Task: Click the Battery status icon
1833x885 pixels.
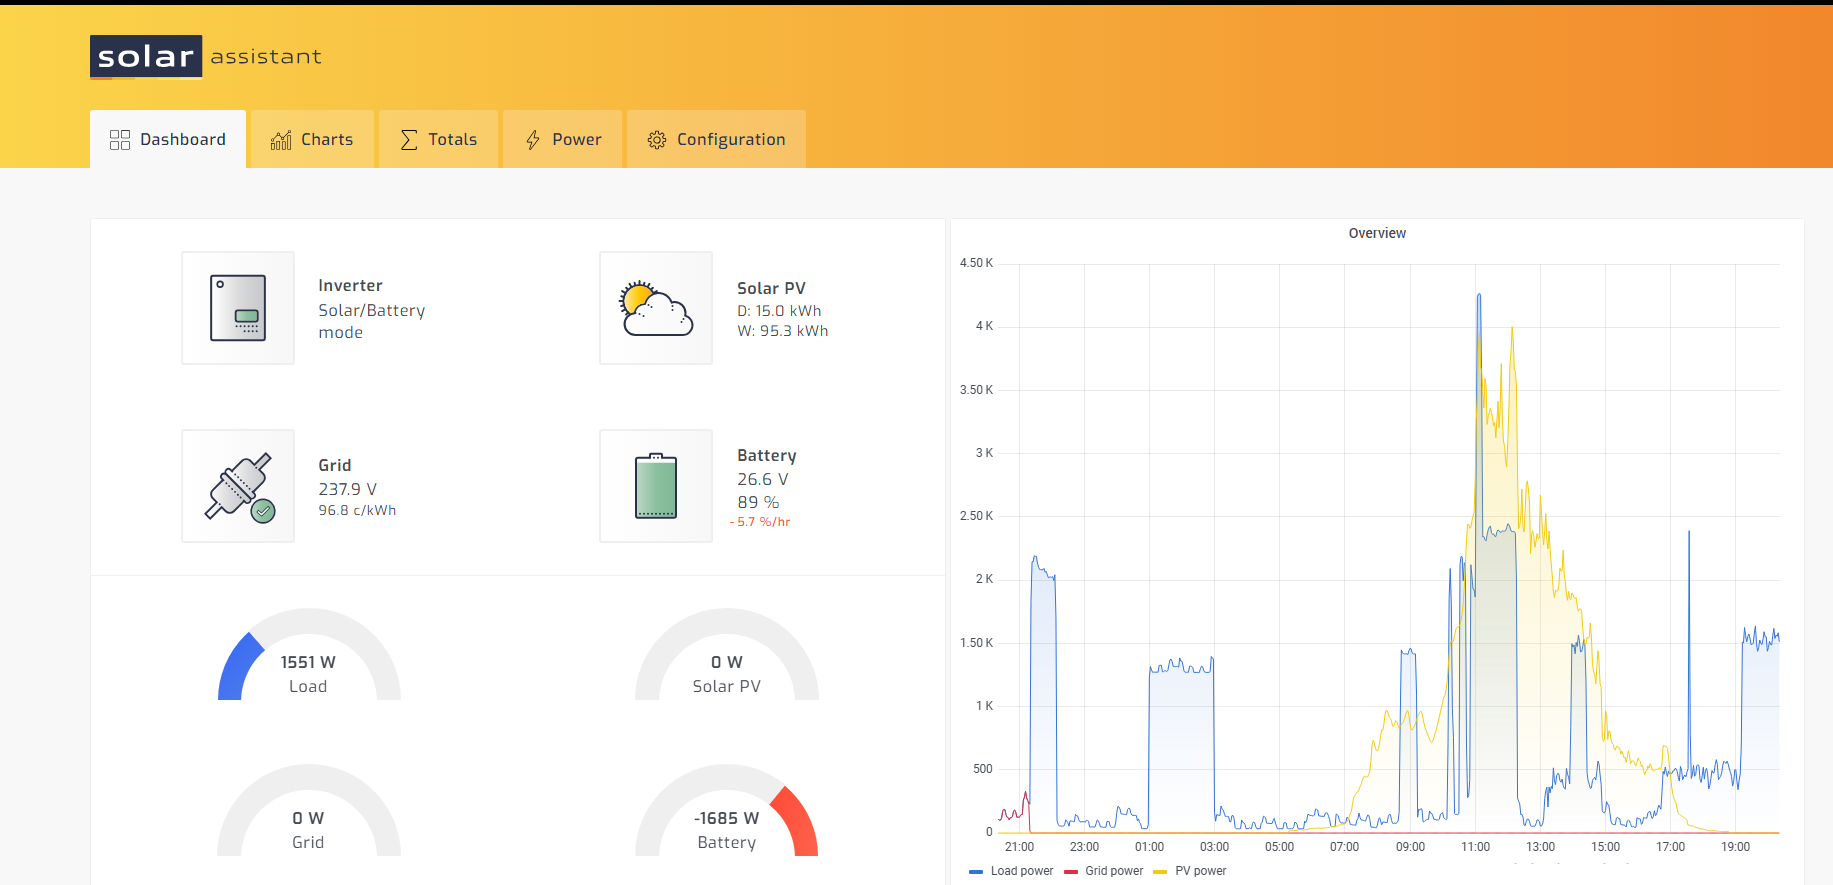Action: click(656, 486)
